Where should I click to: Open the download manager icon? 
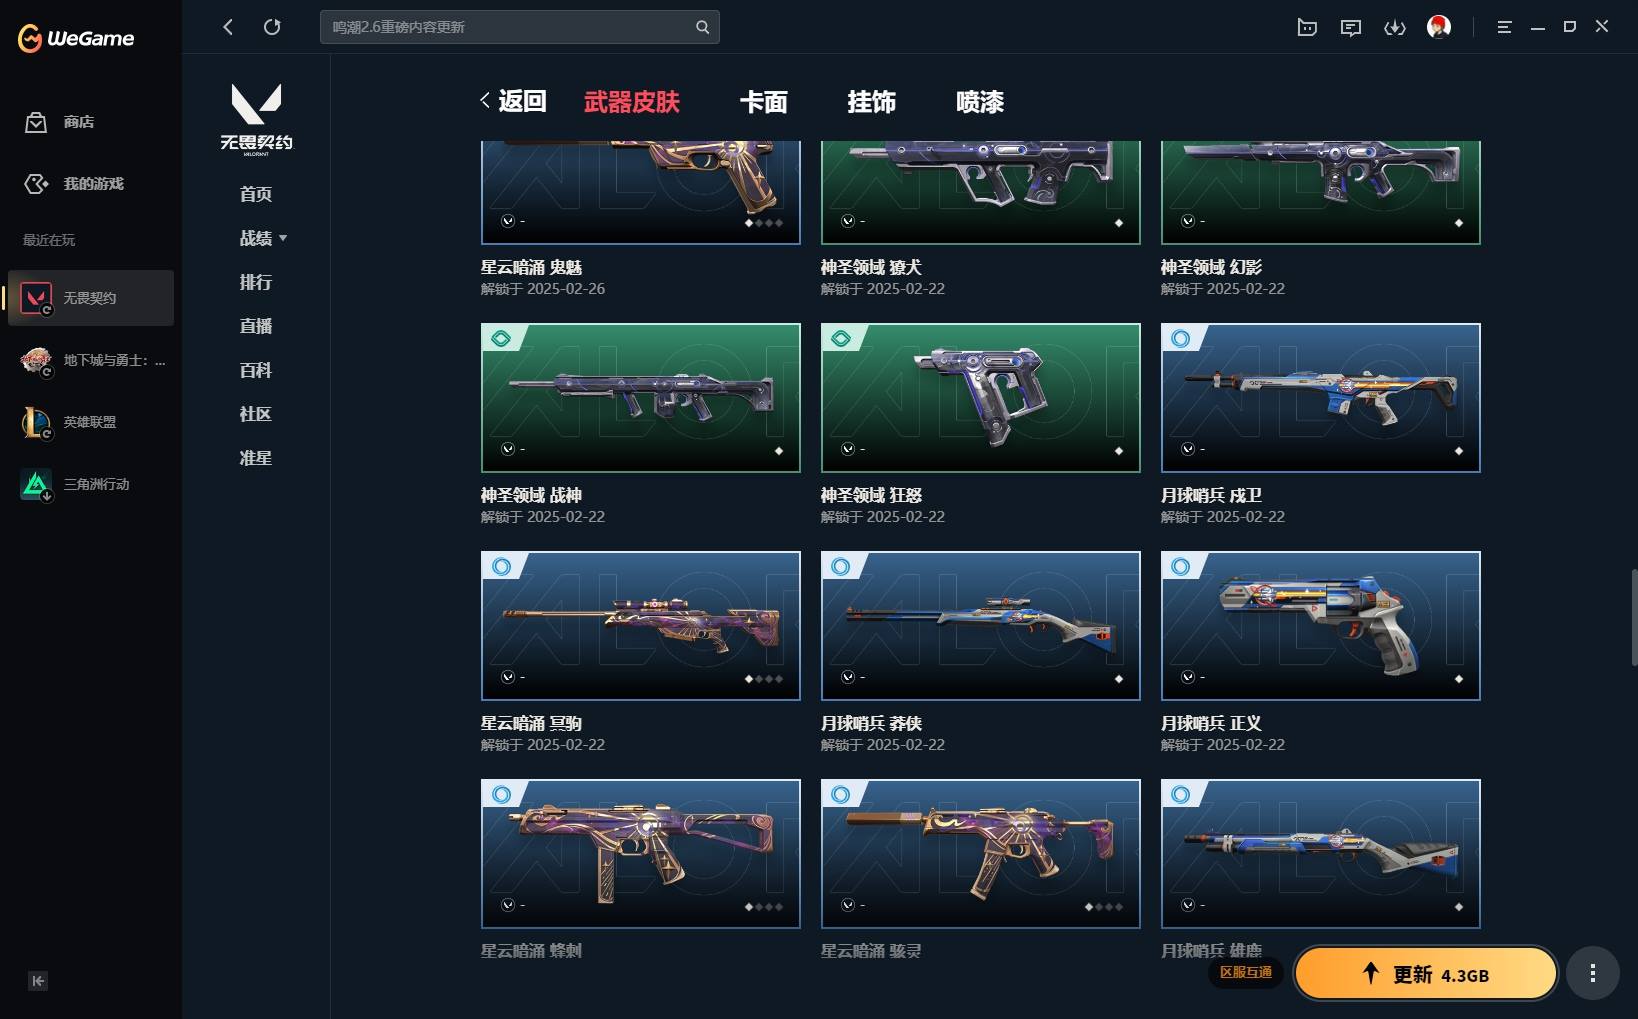(x=1395, y=27)
